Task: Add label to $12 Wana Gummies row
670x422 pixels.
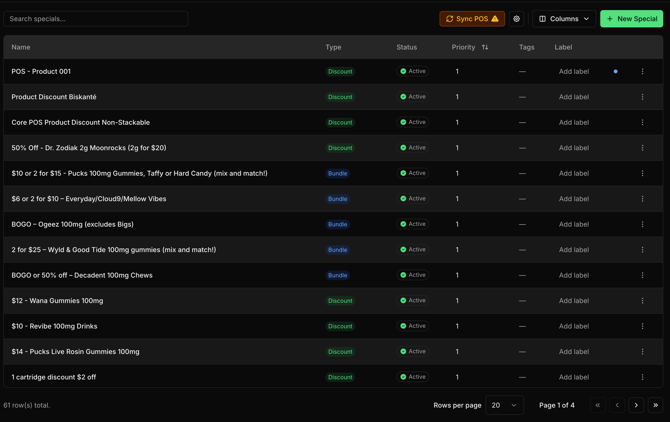Action: [574, 301]
